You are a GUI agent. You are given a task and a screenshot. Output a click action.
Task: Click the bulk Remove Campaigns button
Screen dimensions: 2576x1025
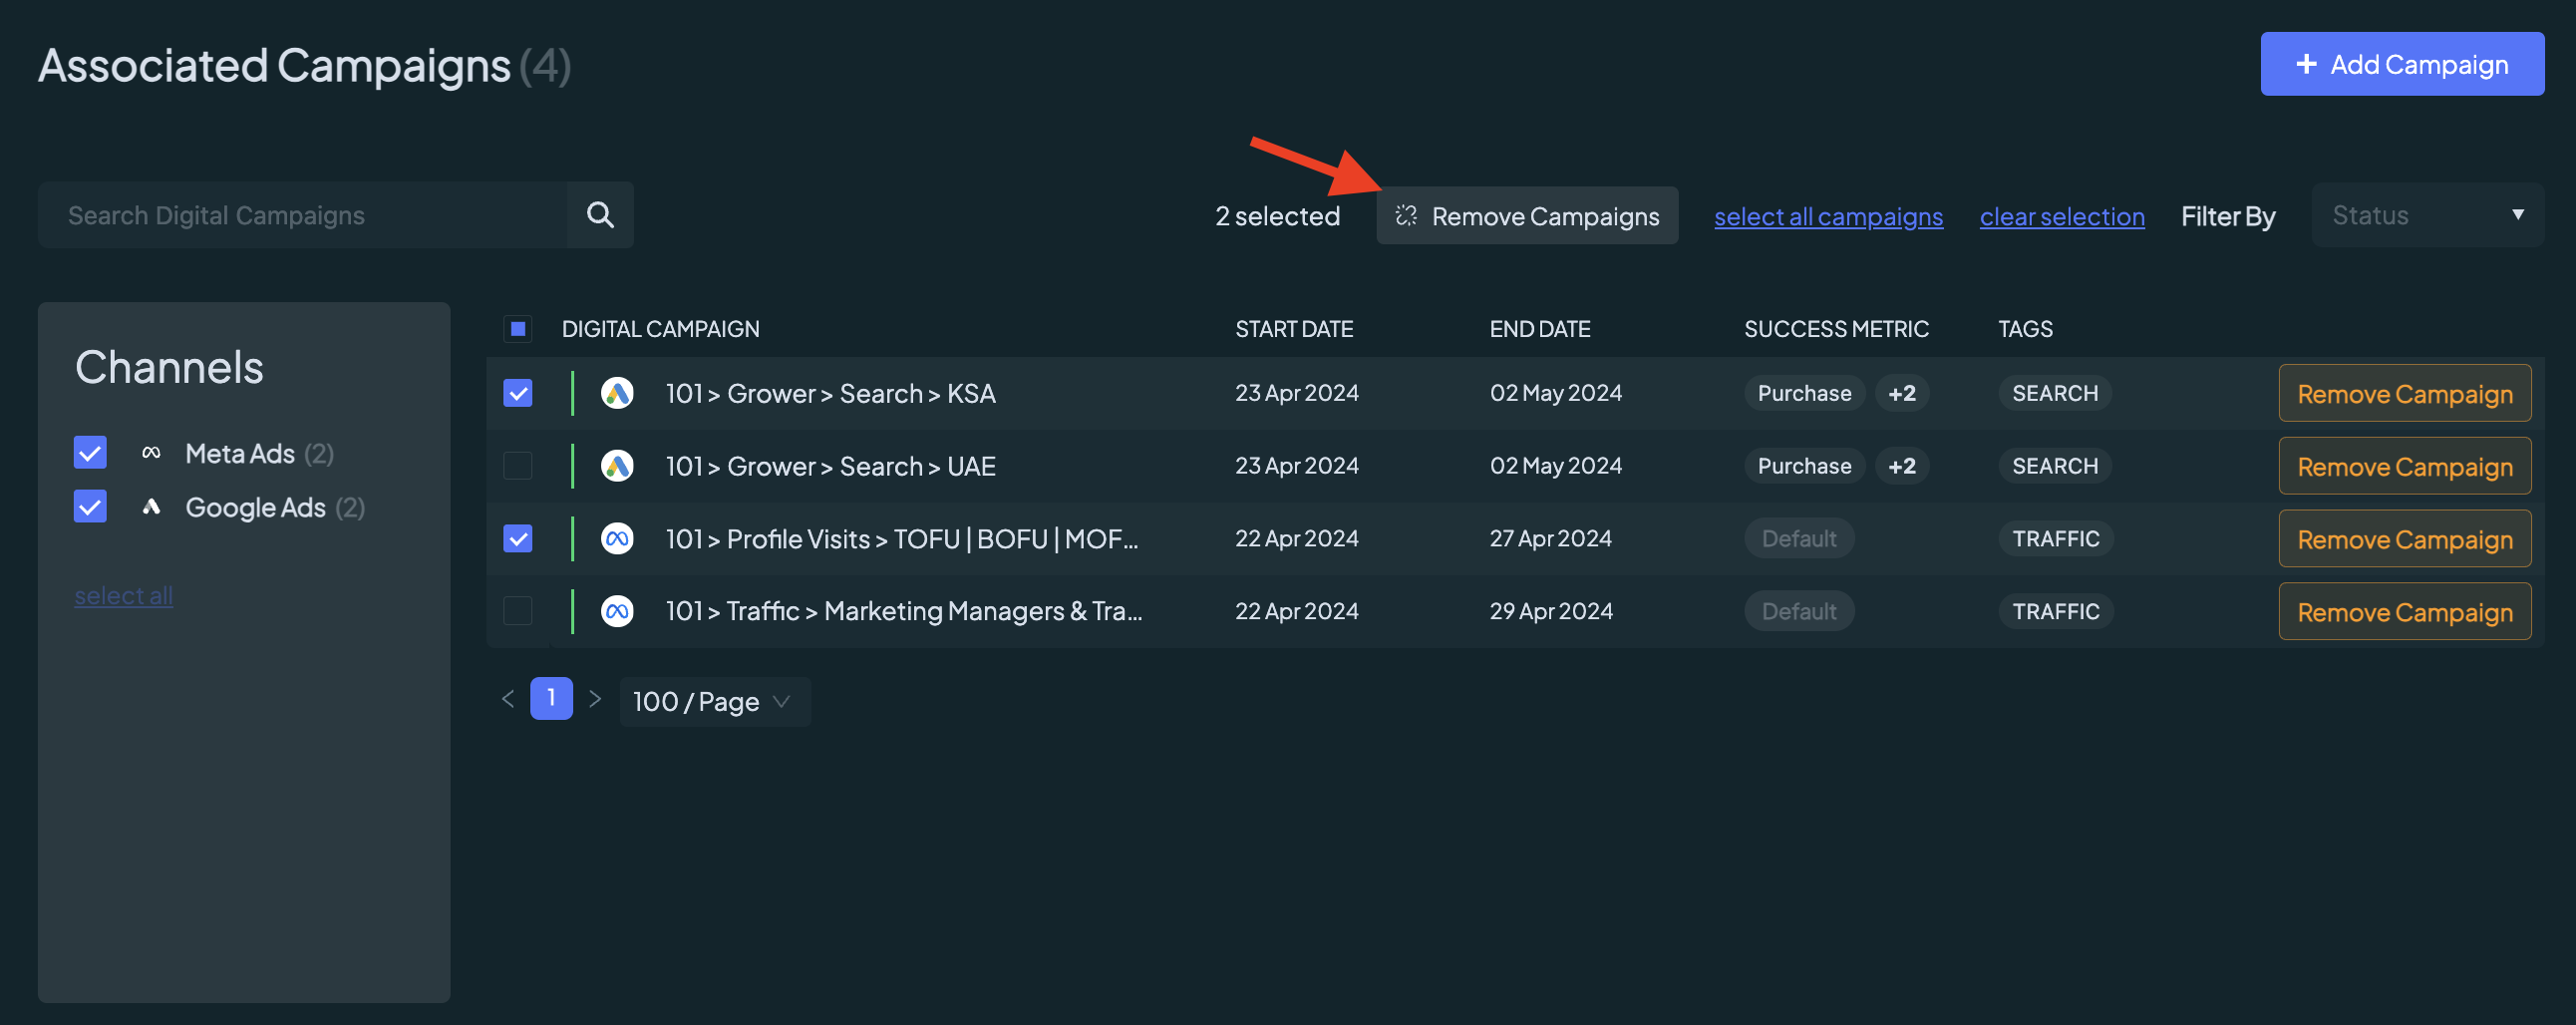[x=1527, y=216]
